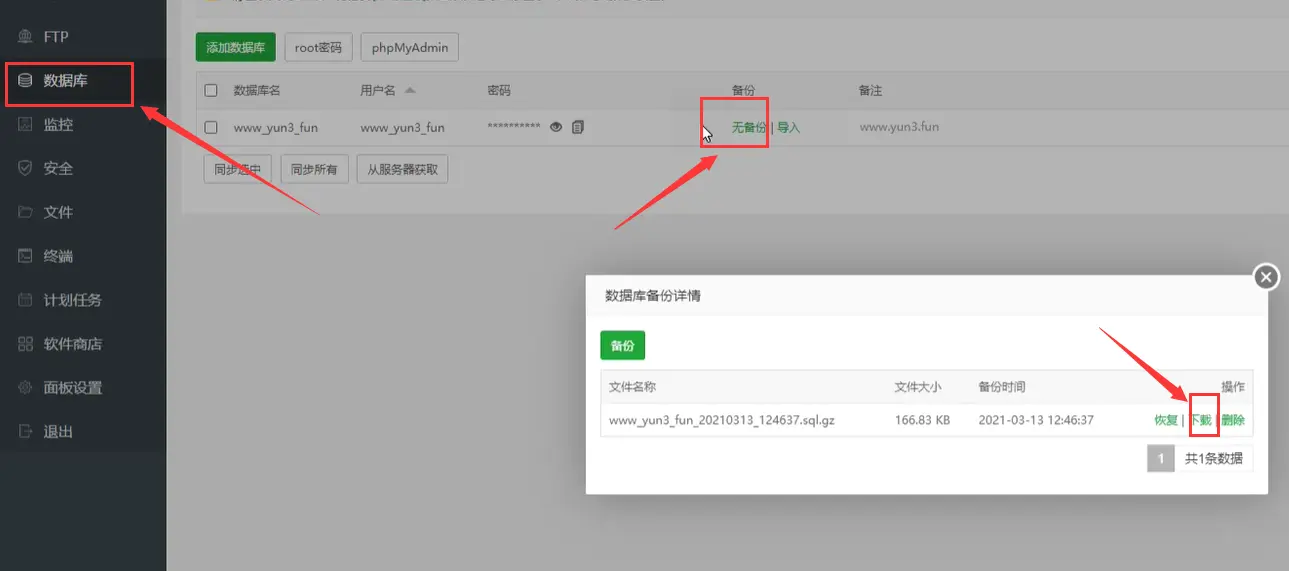Click the database sidebar icon

(x=26, y=81)
